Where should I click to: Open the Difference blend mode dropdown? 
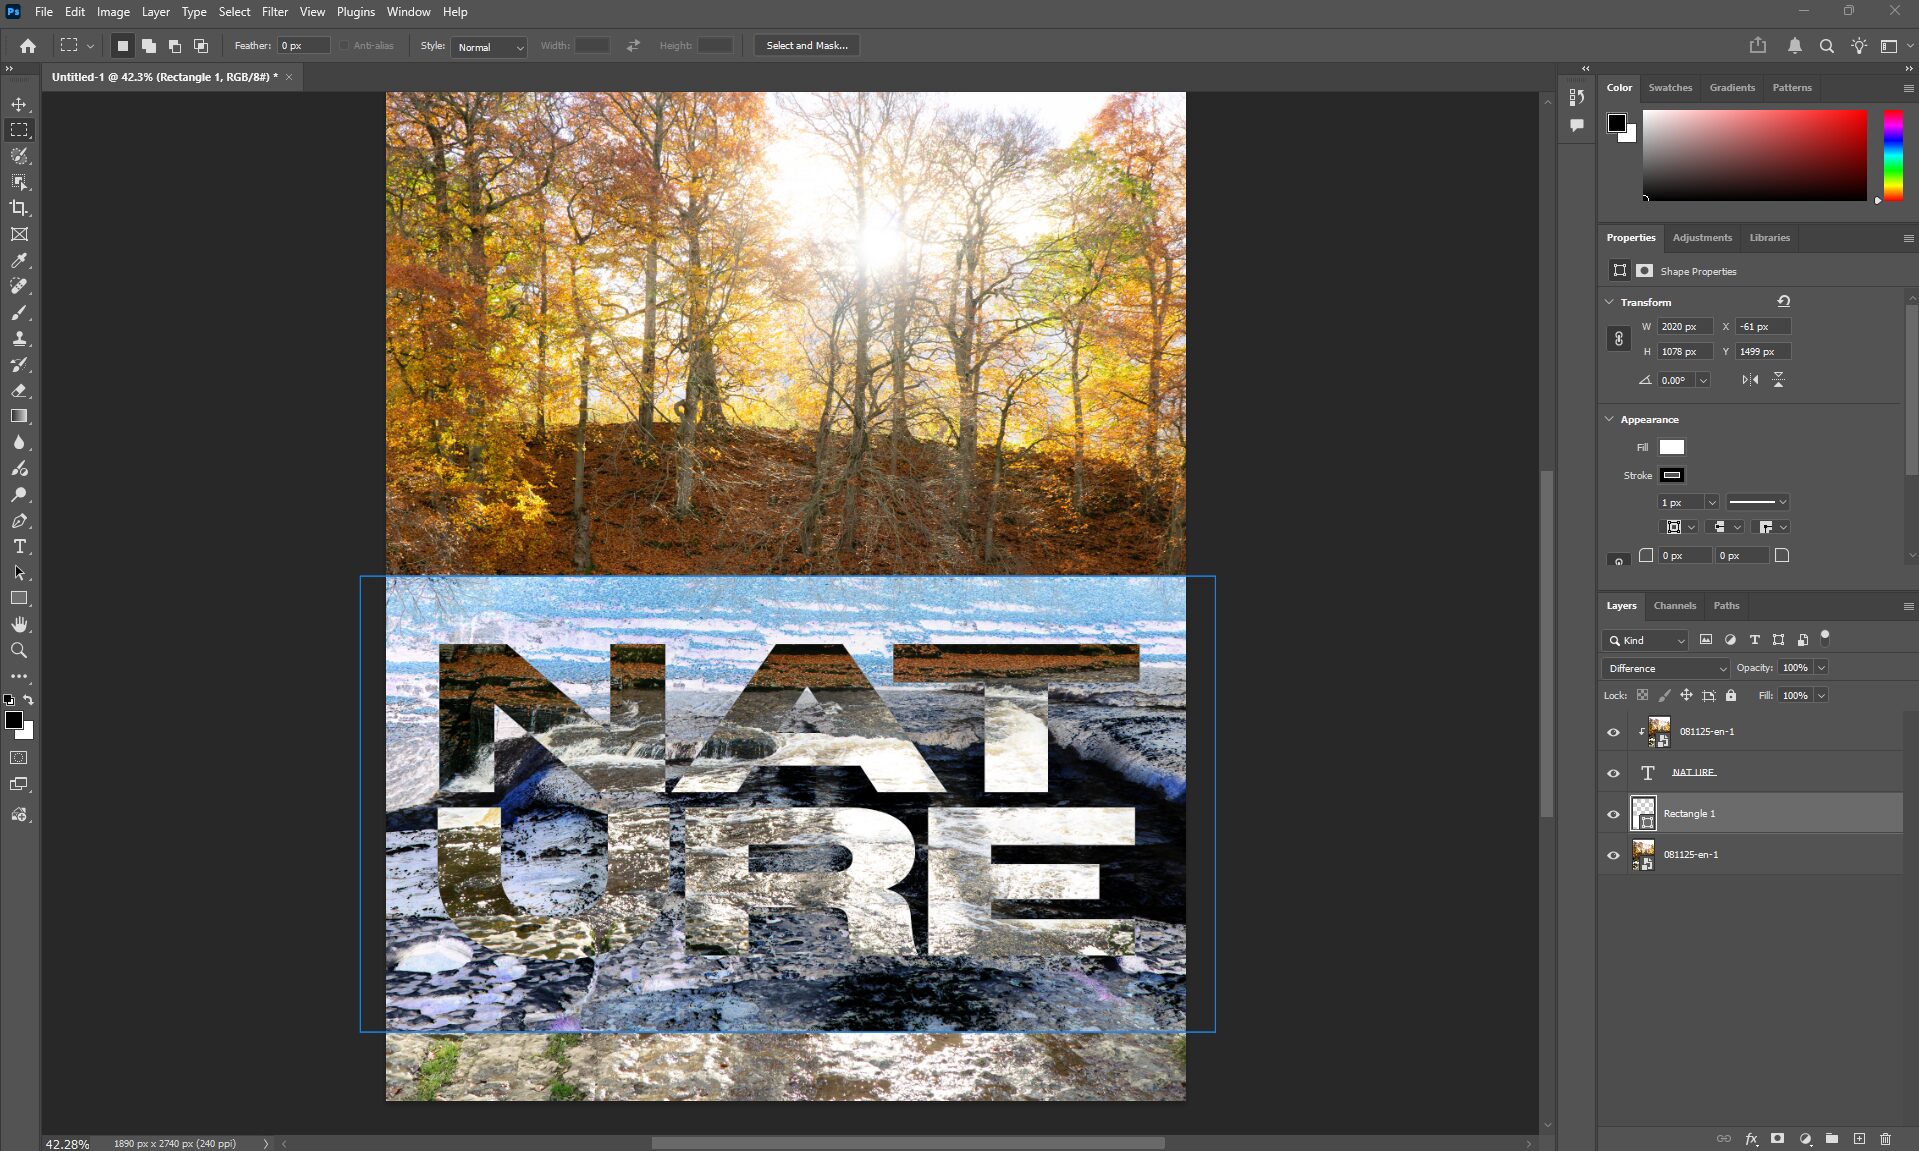[1665, 668]
